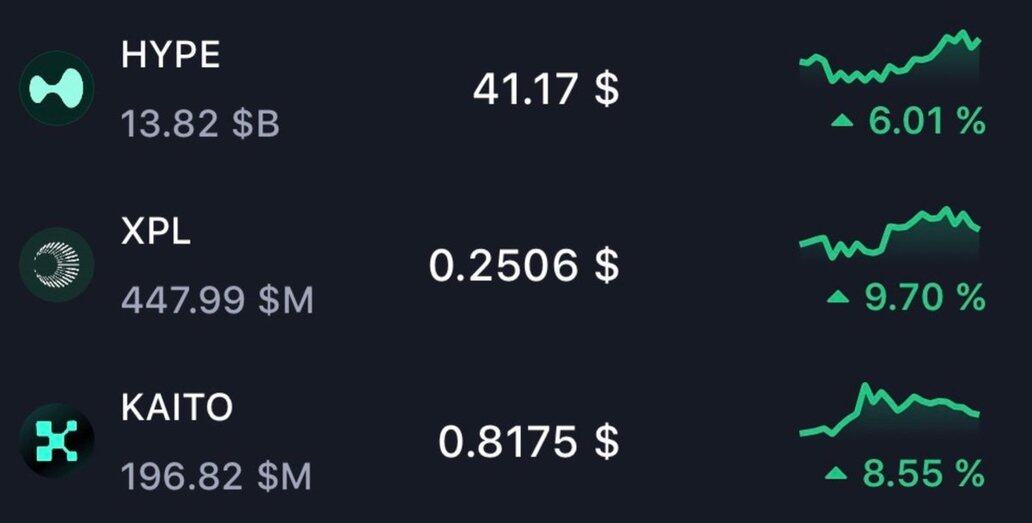Click the 13.82 $B market cap

pos(200,124)
